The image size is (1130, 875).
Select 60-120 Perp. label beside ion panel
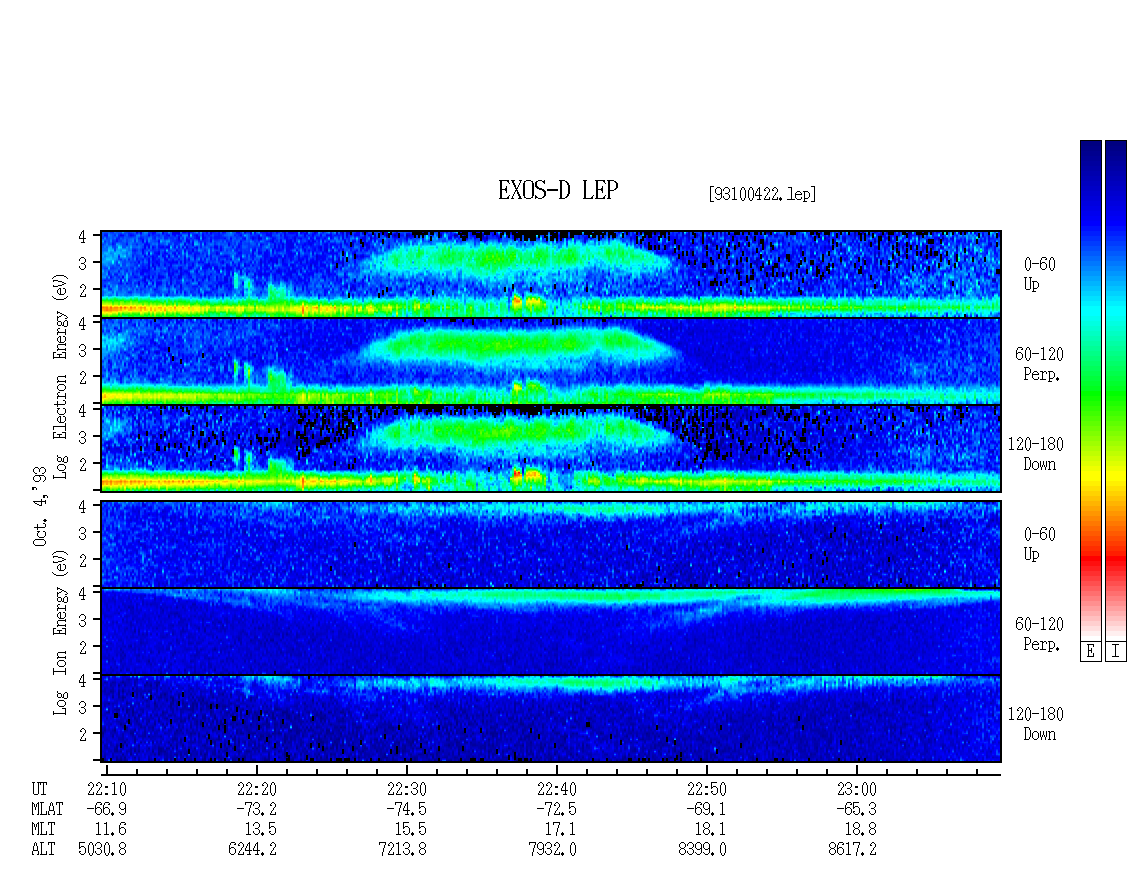pyautogui.click(x=1039, y=634)
